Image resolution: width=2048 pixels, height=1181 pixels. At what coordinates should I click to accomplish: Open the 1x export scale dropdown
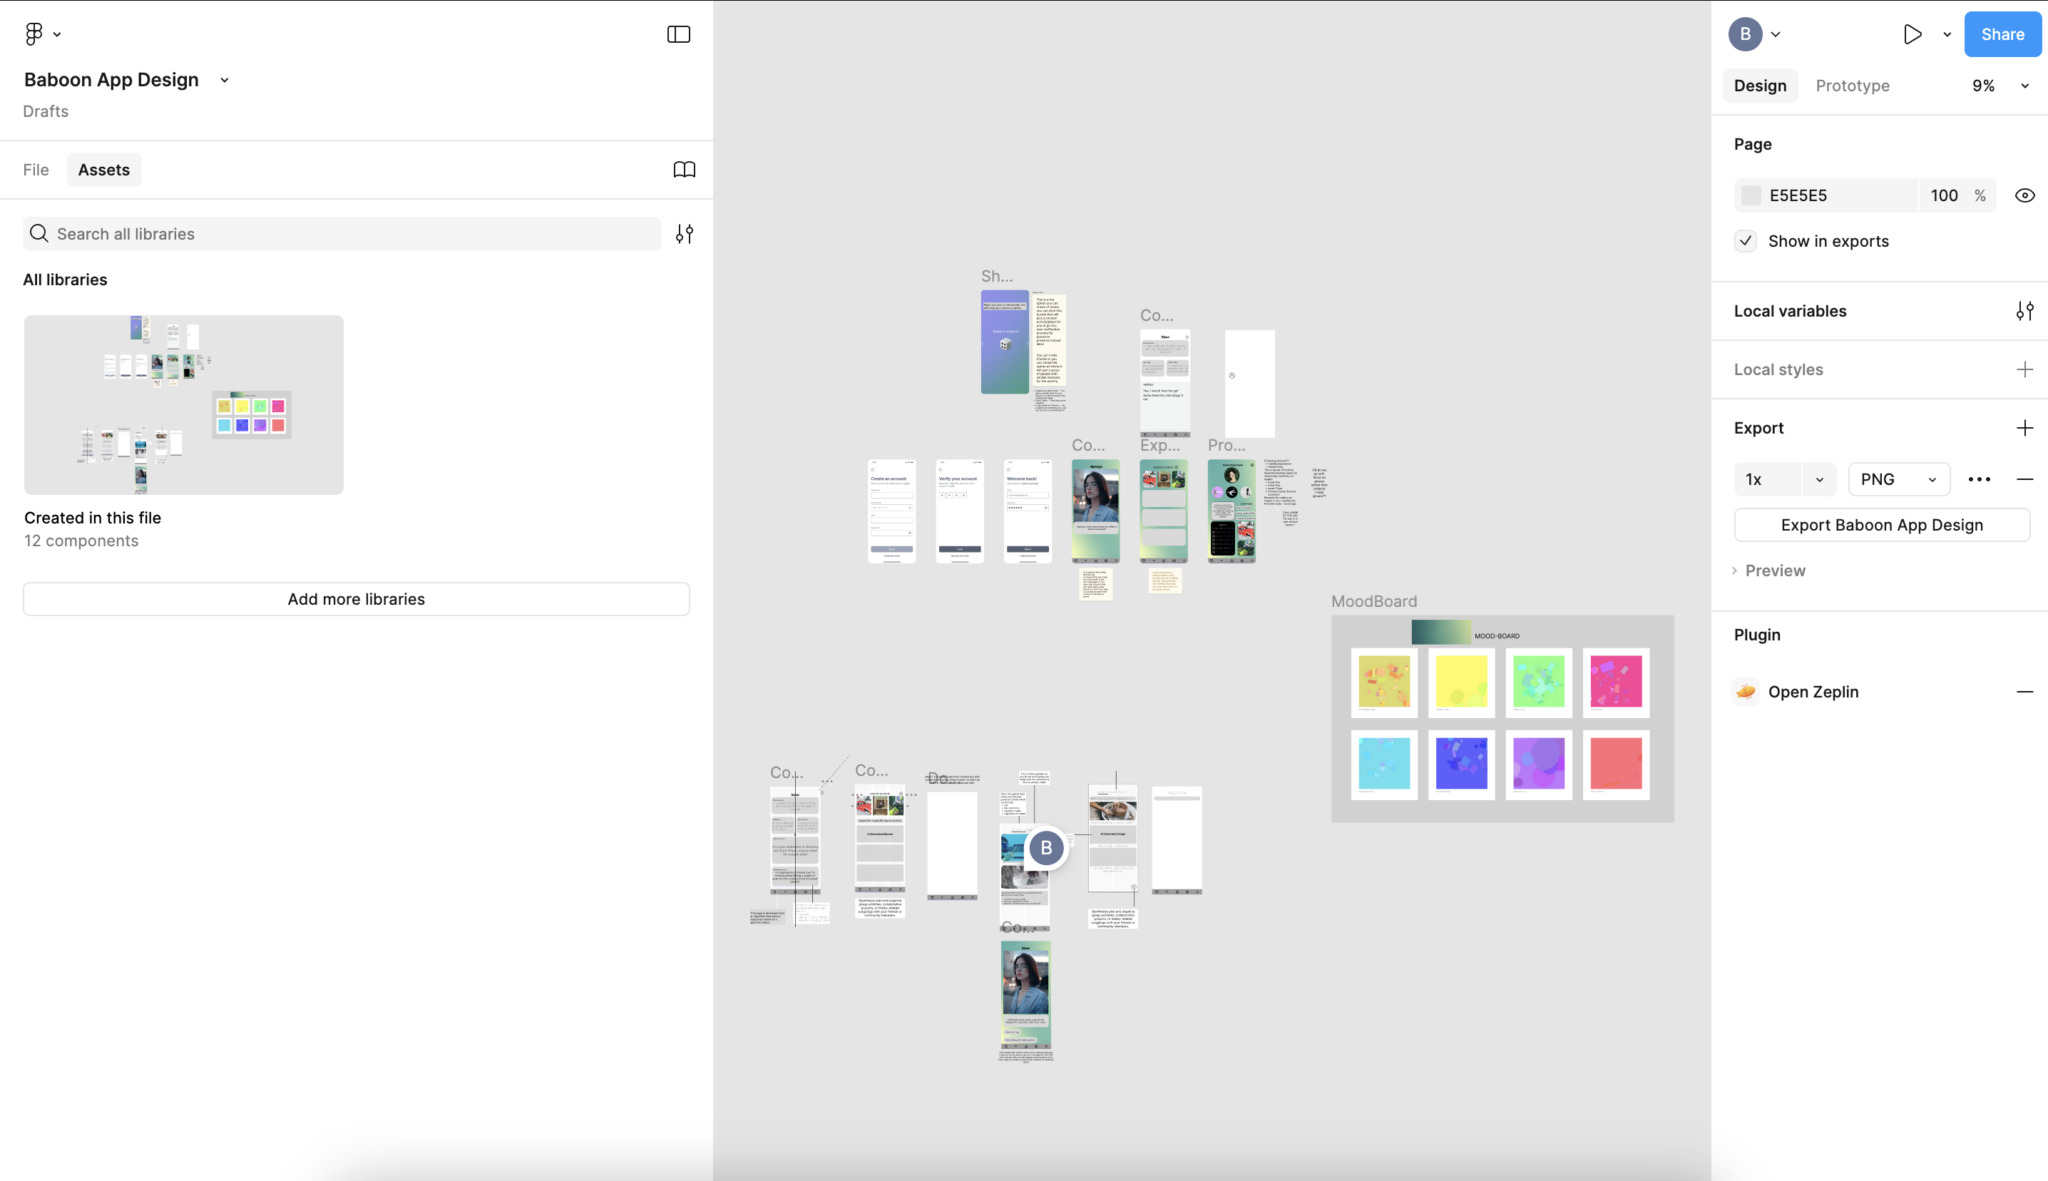click(1819, 479)
